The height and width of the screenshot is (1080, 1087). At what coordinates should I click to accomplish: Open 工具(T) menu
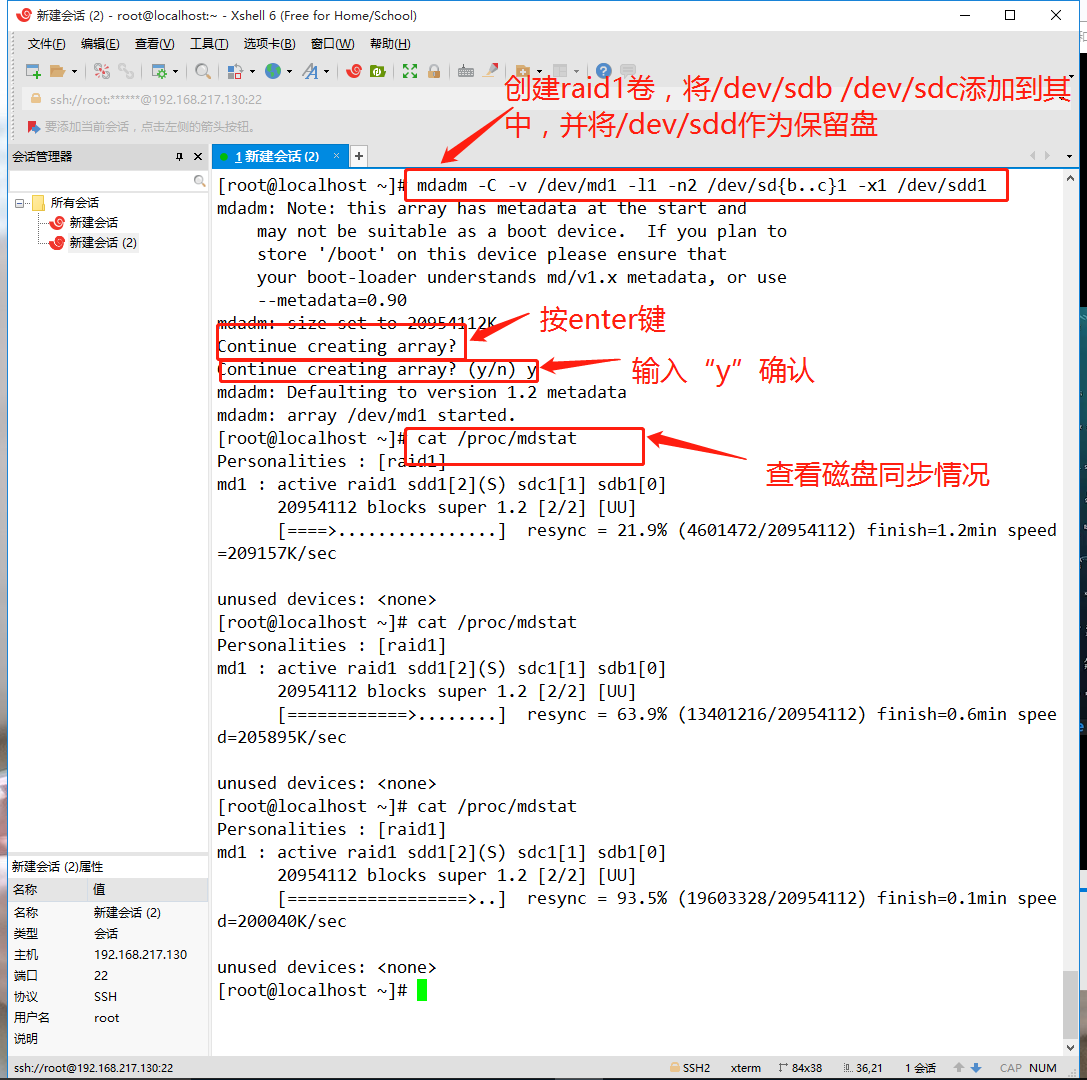click(209, 44)
